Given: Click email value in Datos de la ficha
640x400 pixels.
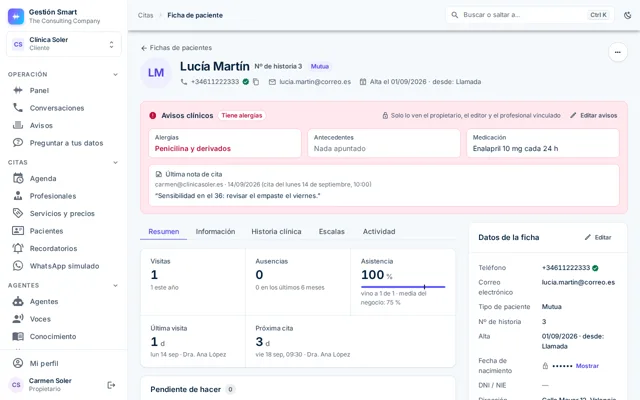Looking at the screenshot, I should click(x=578, y=282).
